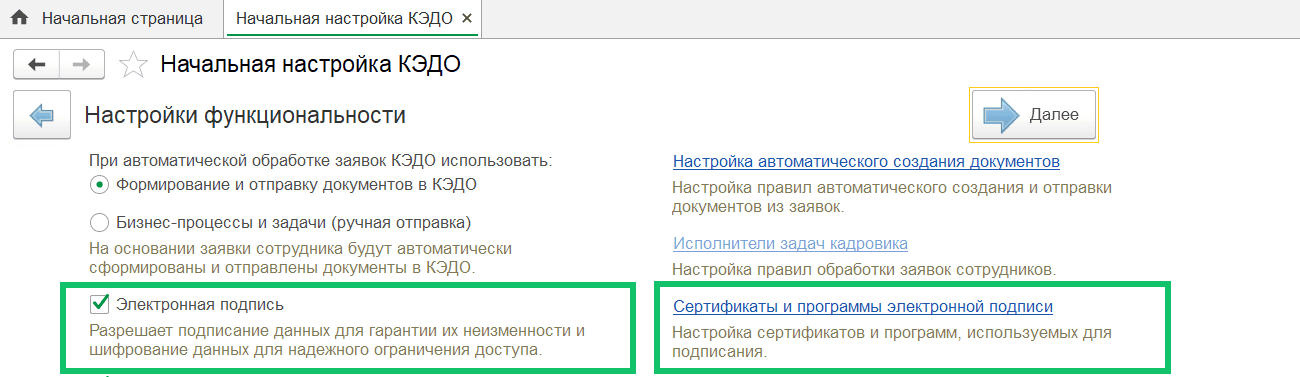Click the blue arrow icon inside Далее
Screen dimensions: 1300x377
point(1002,115)
